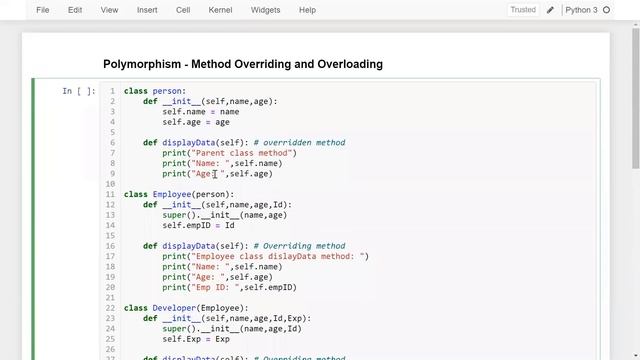This screenshot has width=640, height=360.
Task: Click 'super().__init__(name,age,Id)' line
Action: (232, 329)
